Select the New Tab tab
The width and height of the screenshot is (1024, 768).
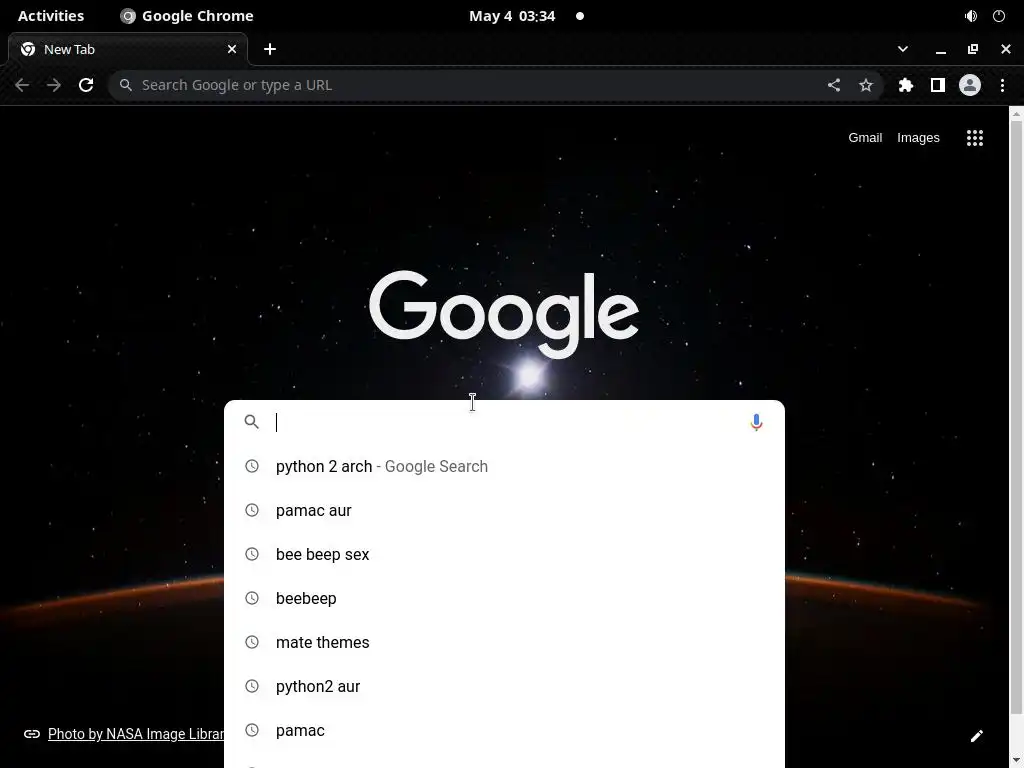click(128, 49)
